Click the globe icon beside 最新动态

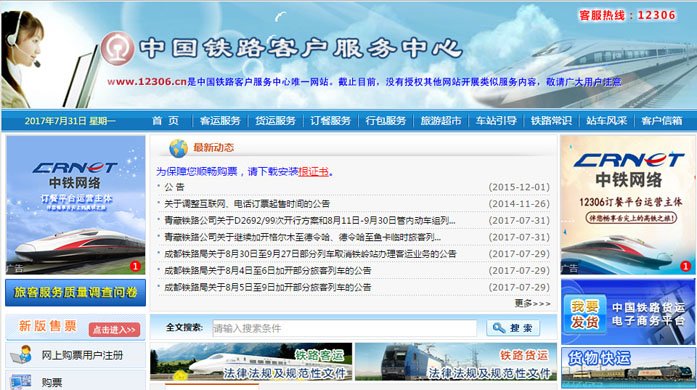pyautogui.click(x=178, y=148)
